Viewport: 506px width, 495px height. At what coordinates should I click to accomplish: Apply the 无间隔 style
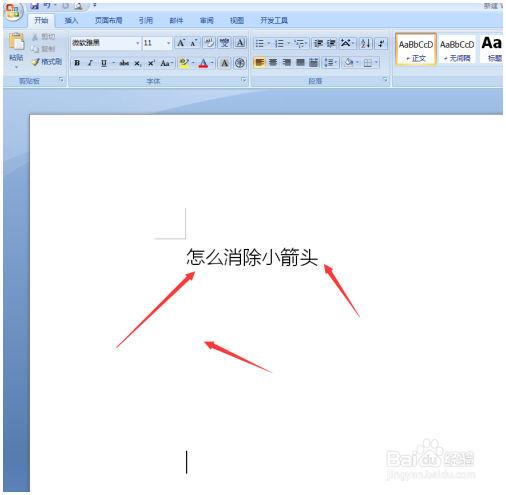point(457,49)
